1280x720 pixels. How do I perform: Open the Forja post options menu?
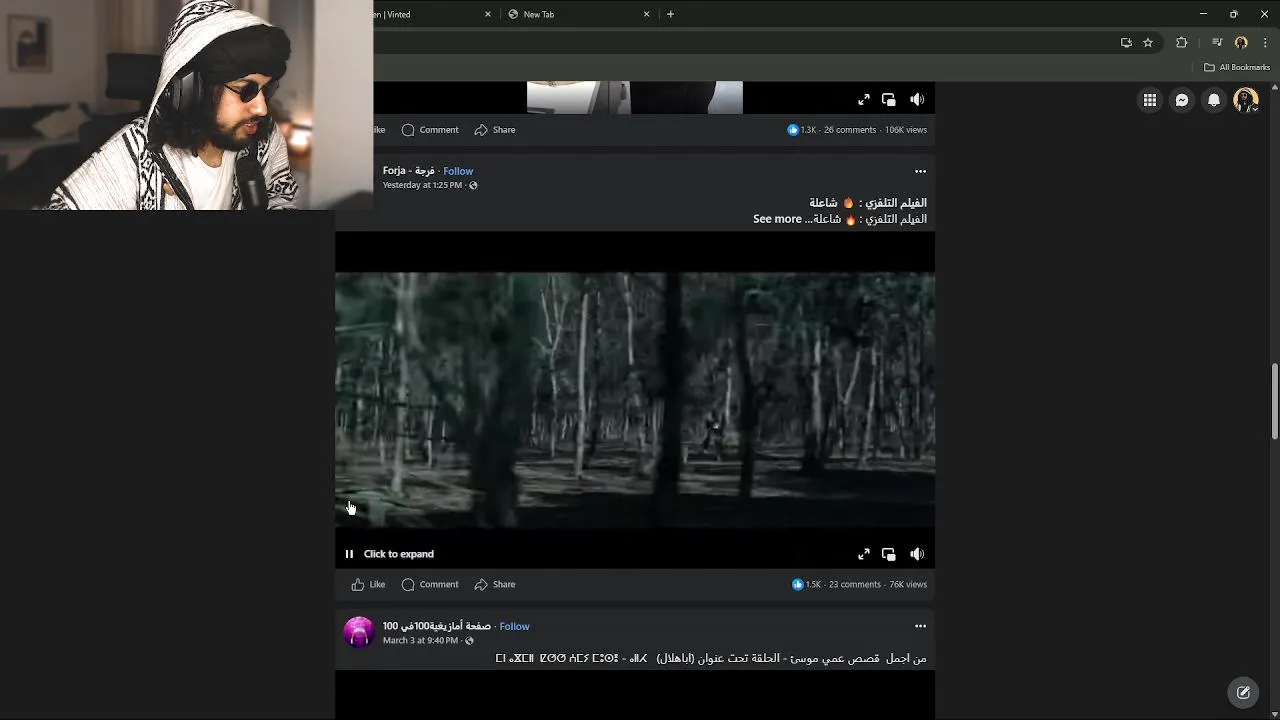click(x=920, y=171)
